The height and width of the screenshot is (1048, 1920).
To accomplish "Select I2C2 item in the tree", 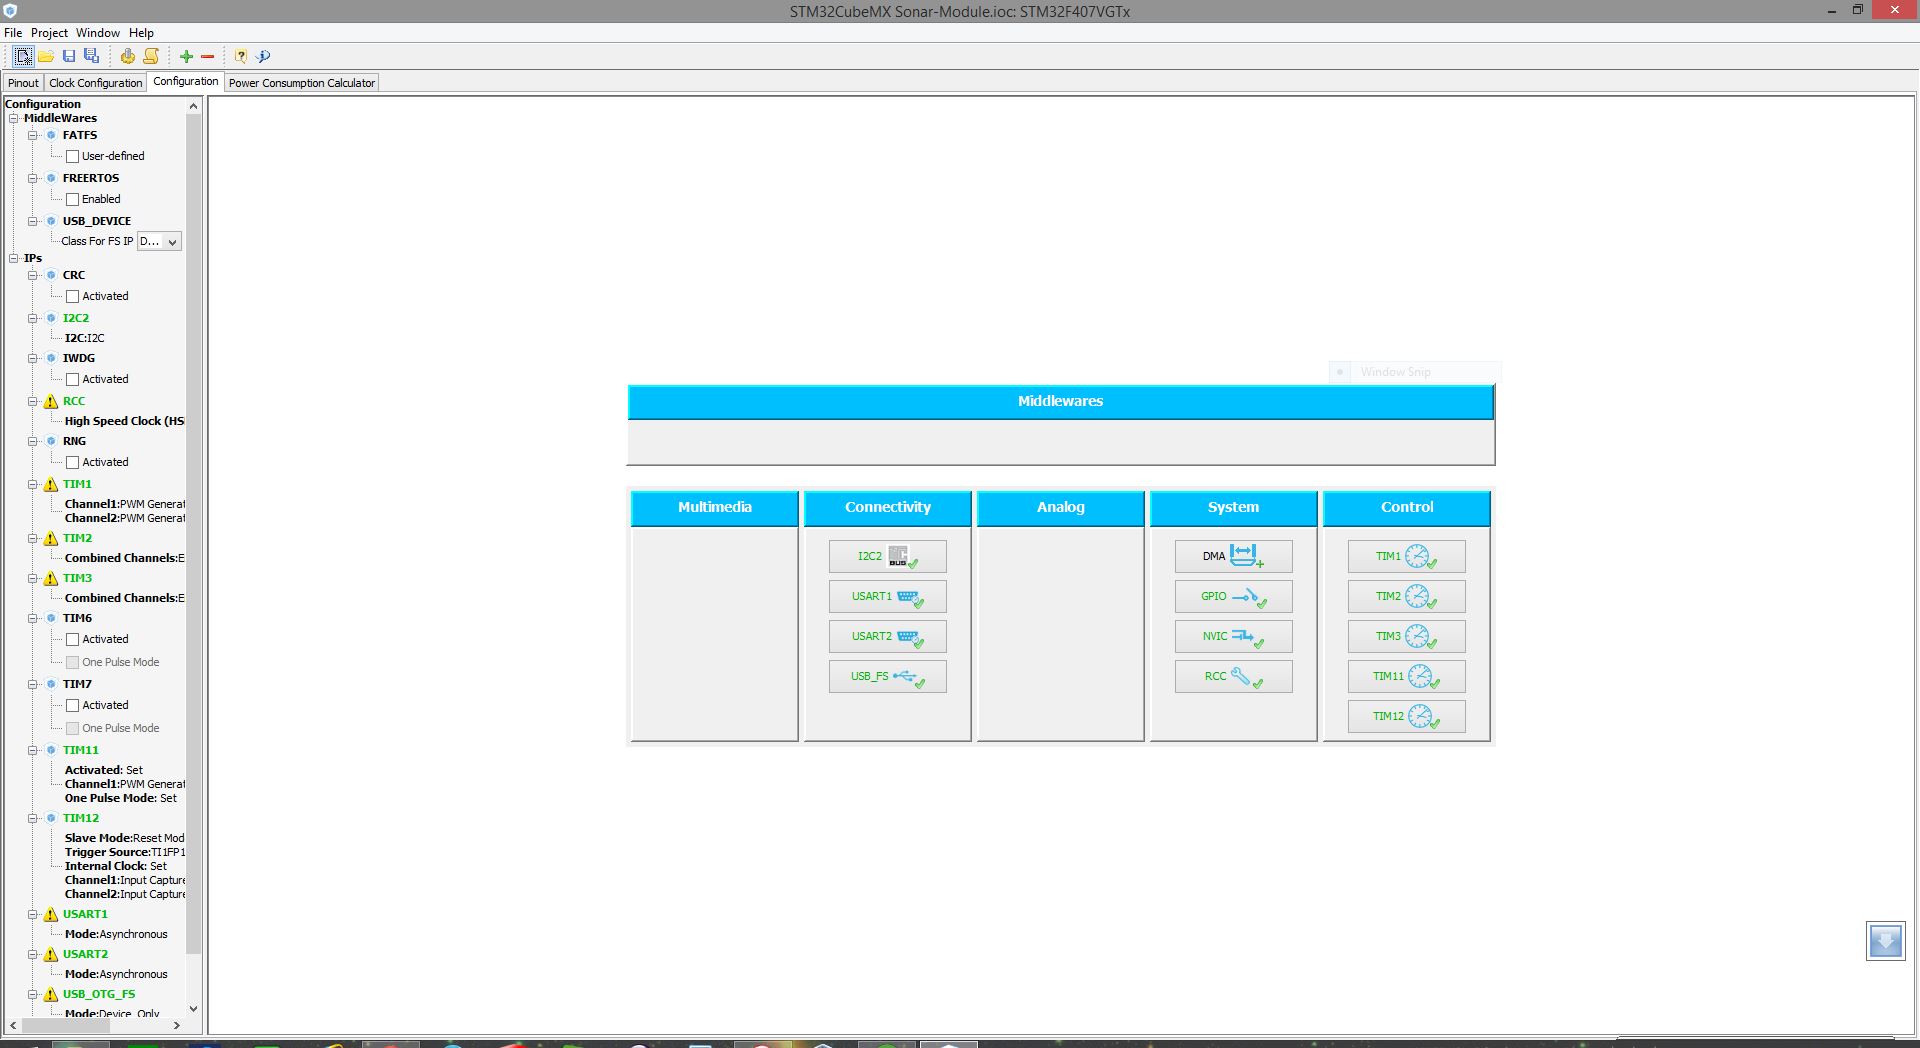I will [x=76, y=318].
